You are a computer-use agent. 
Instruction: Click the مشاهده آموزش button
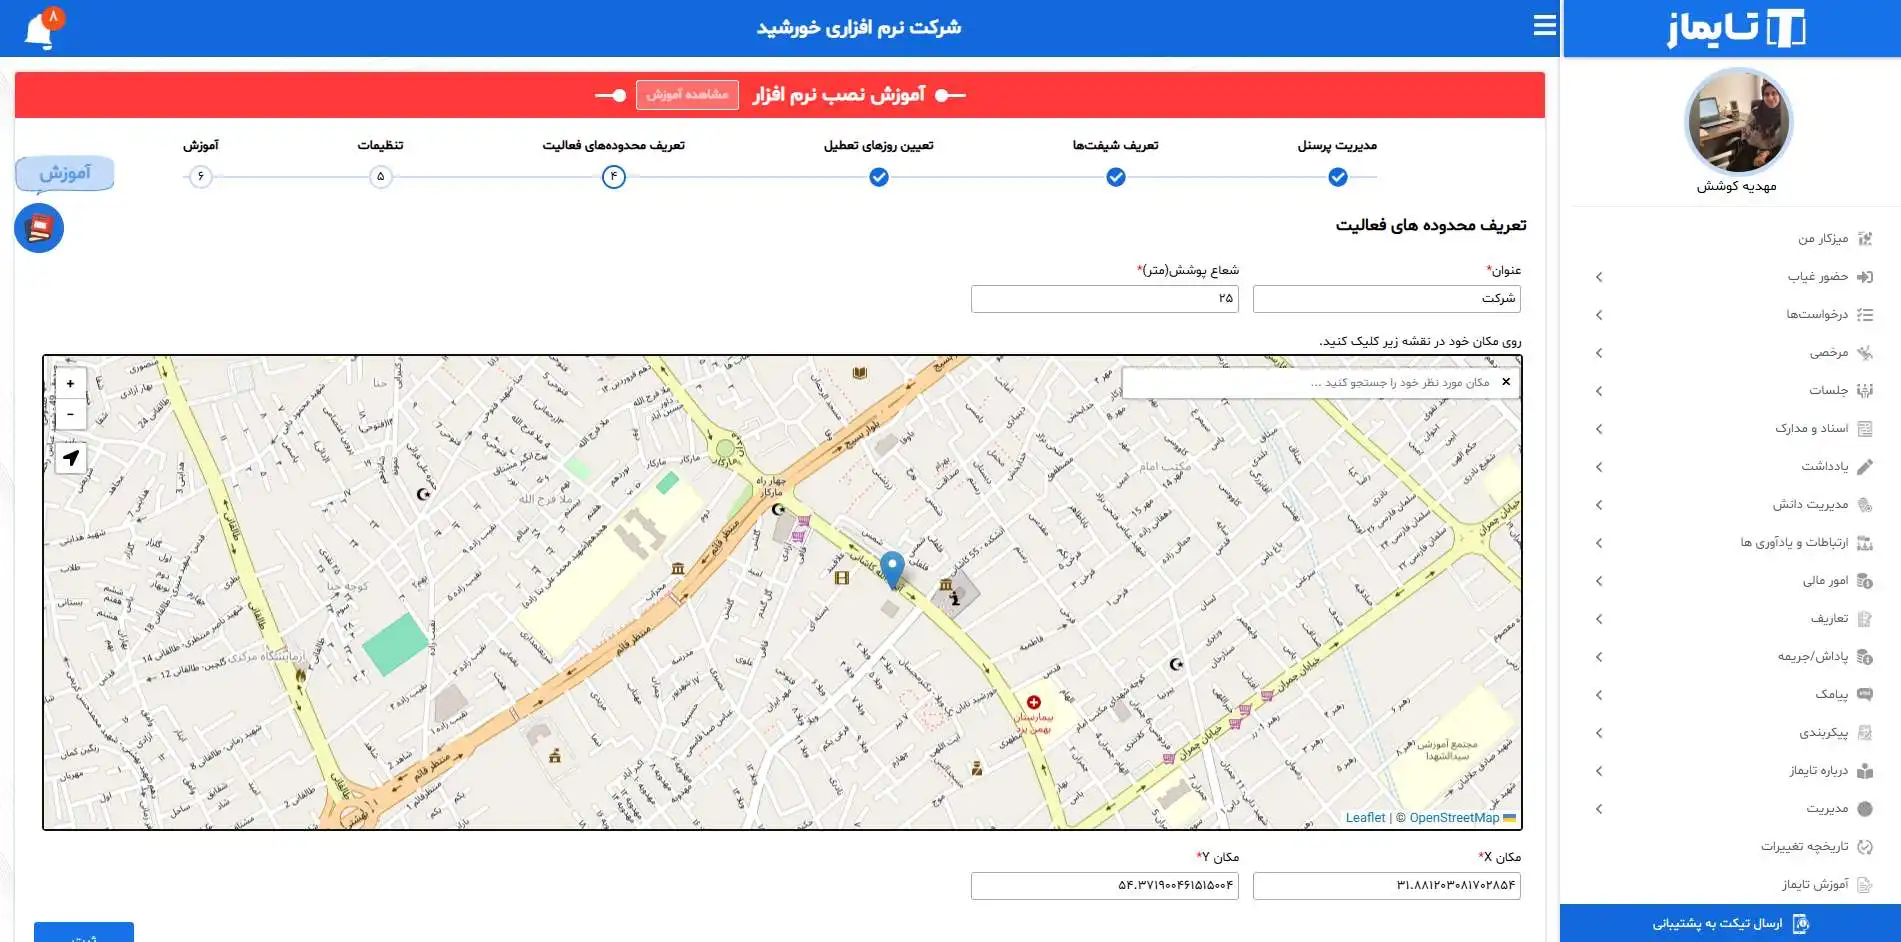click(x=687, y=95)
